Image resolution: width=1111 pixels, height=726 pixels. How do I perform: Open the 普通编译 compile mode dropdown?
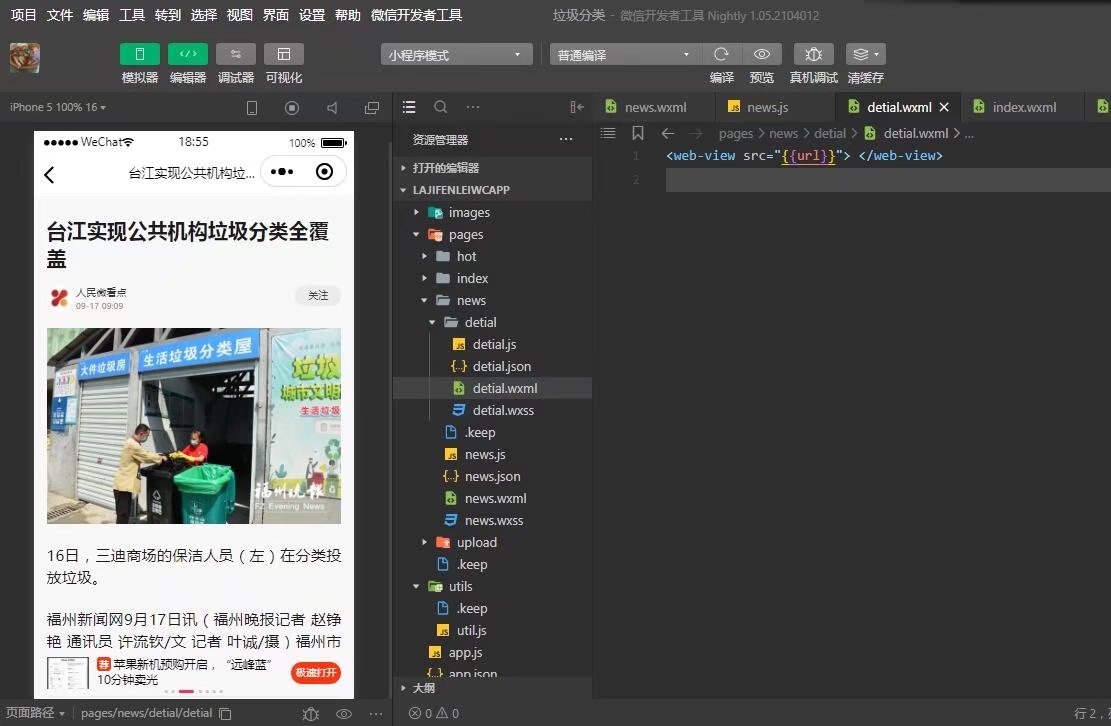pyautogui.click(x=625, y=55)
